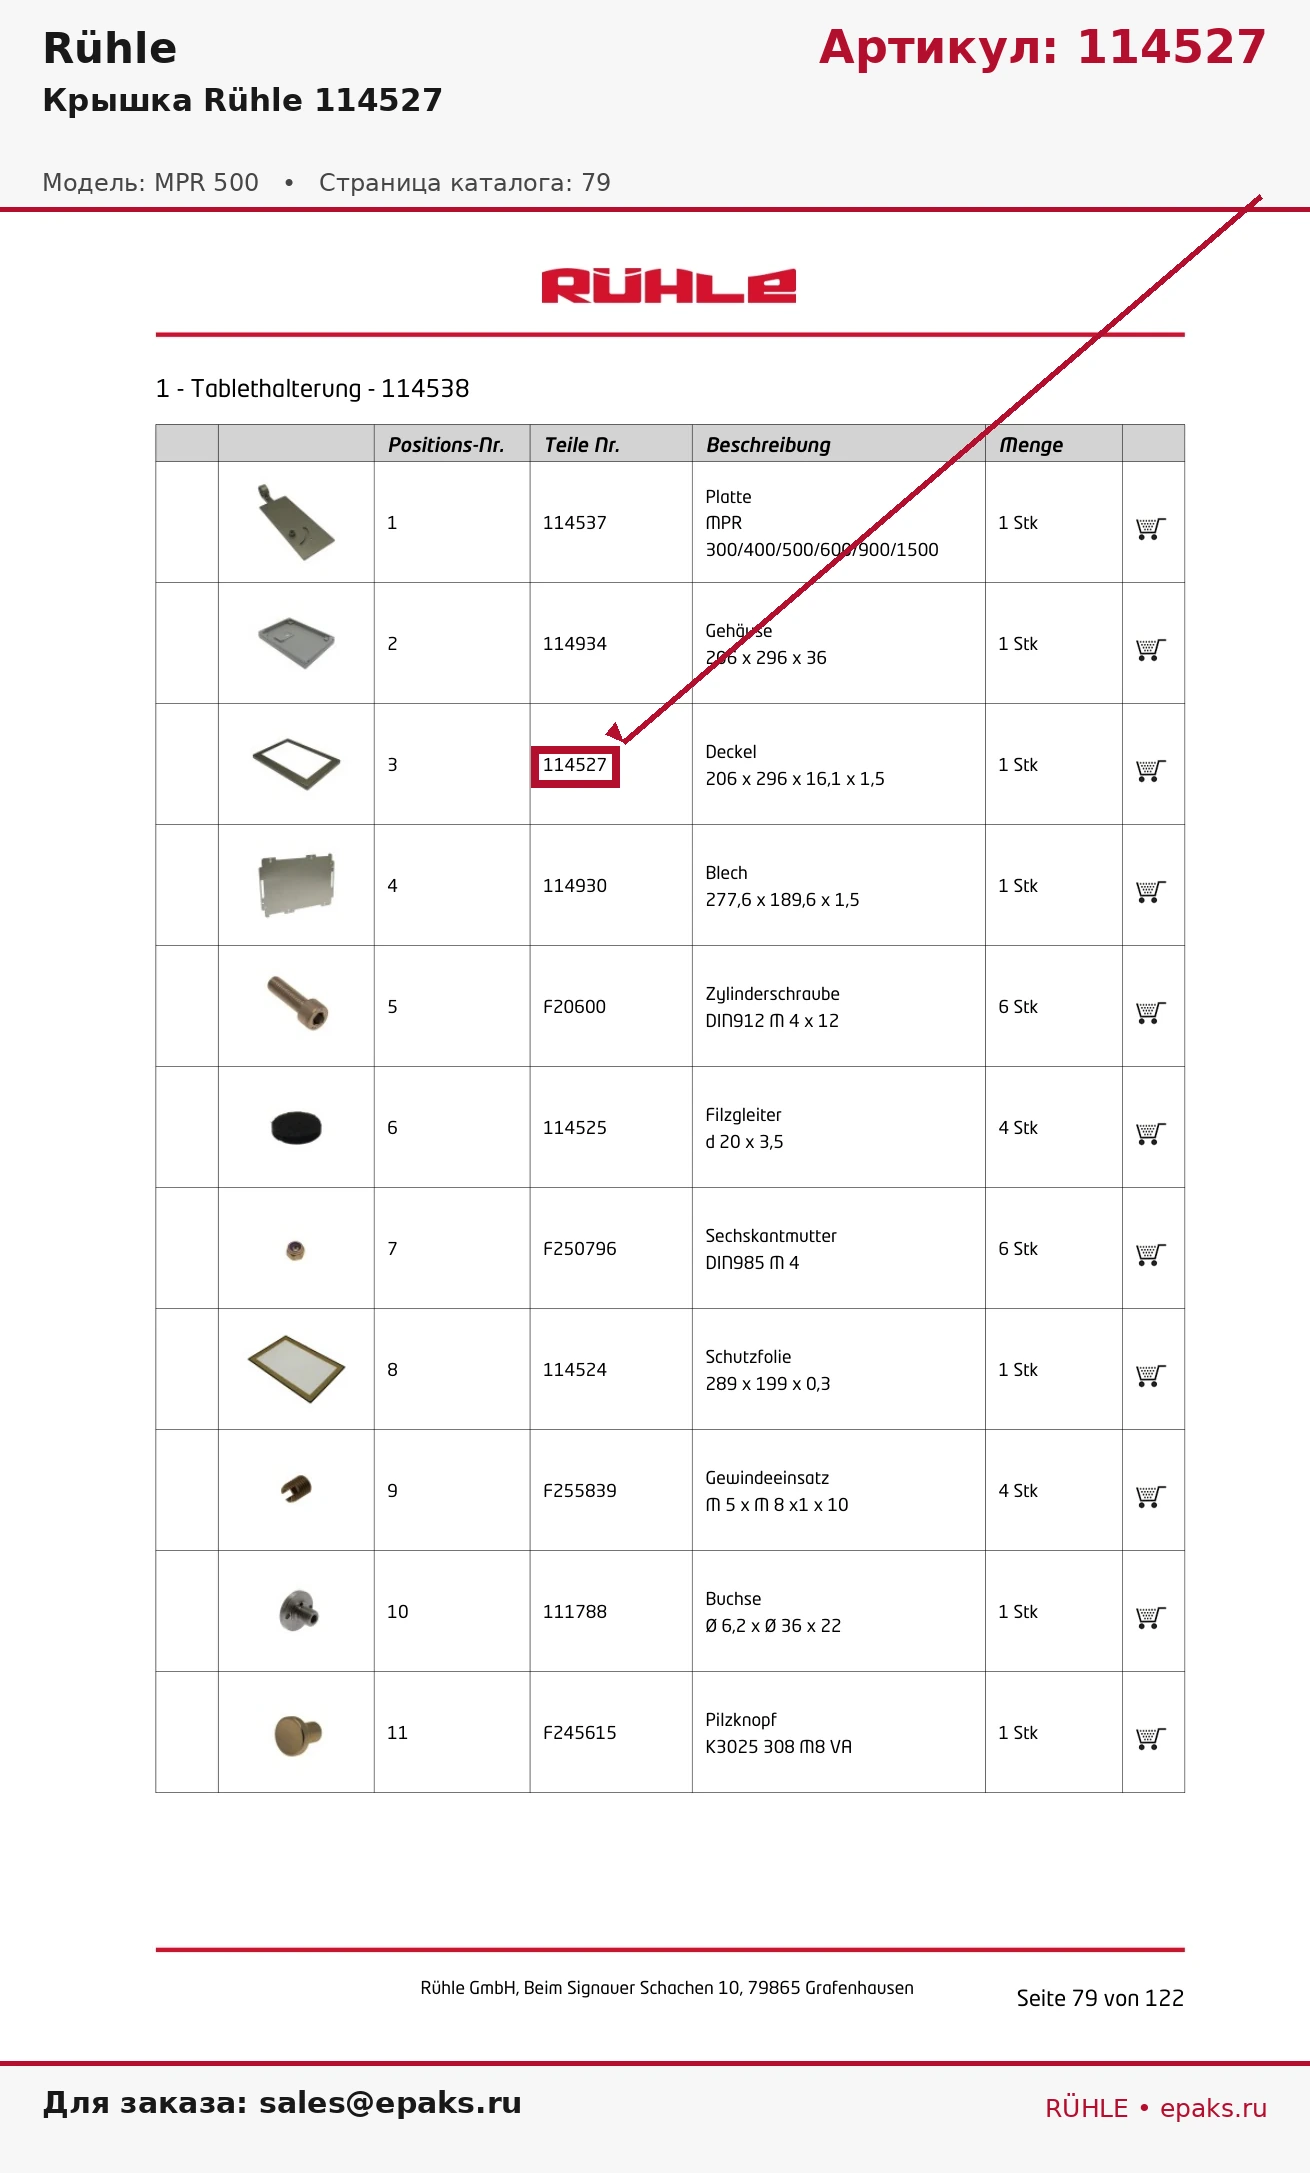Screen dimensions: 1310x2173
Task: Select part number 114537
Action: tap(575, 523)
